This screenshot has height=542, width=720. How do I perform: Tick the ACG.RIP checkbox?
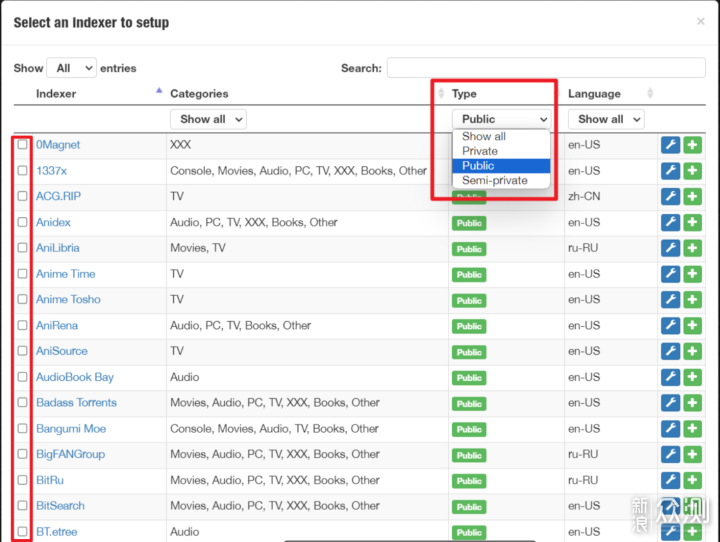point(22,196)
